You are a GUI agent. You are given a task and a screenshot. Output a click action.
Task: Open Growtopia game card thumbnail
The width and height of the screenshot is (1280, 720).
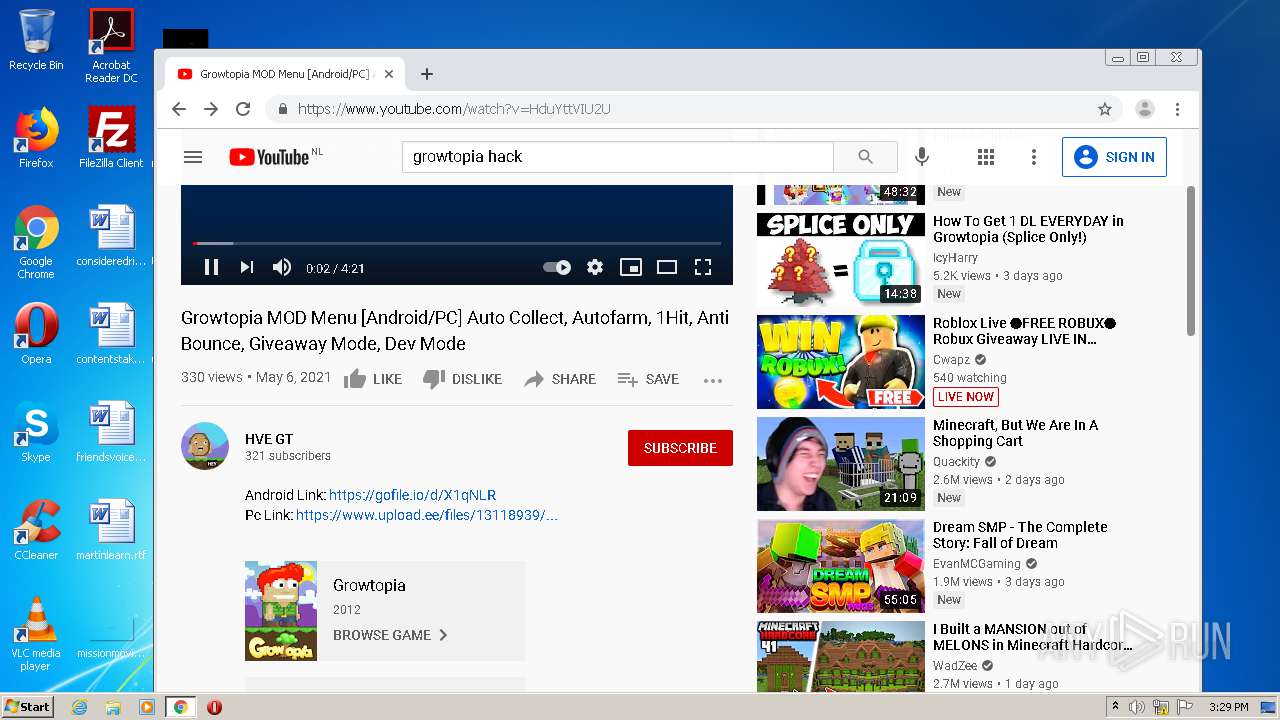pos(281,610)
